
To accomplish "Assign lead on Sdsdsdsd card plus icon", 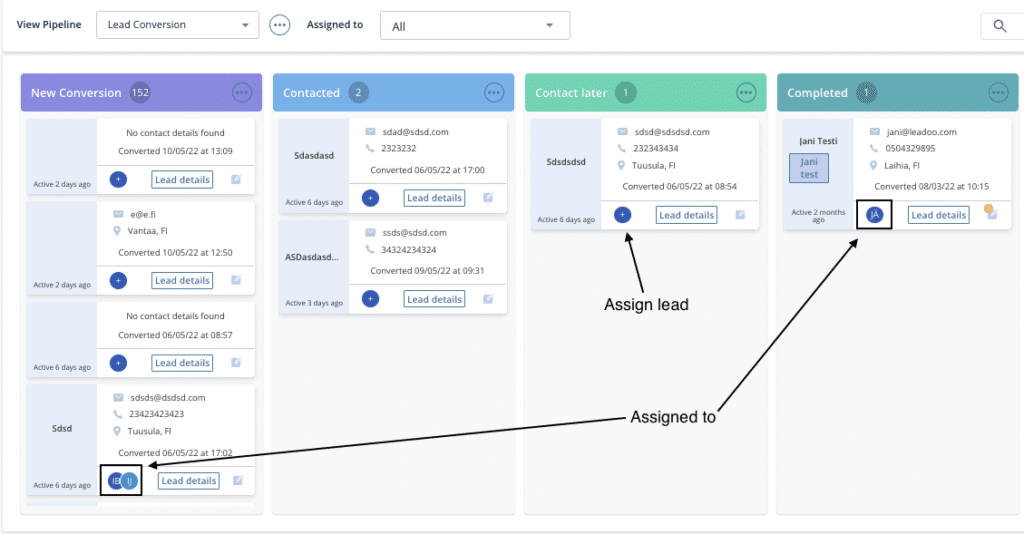I will (x=622, y=215).
